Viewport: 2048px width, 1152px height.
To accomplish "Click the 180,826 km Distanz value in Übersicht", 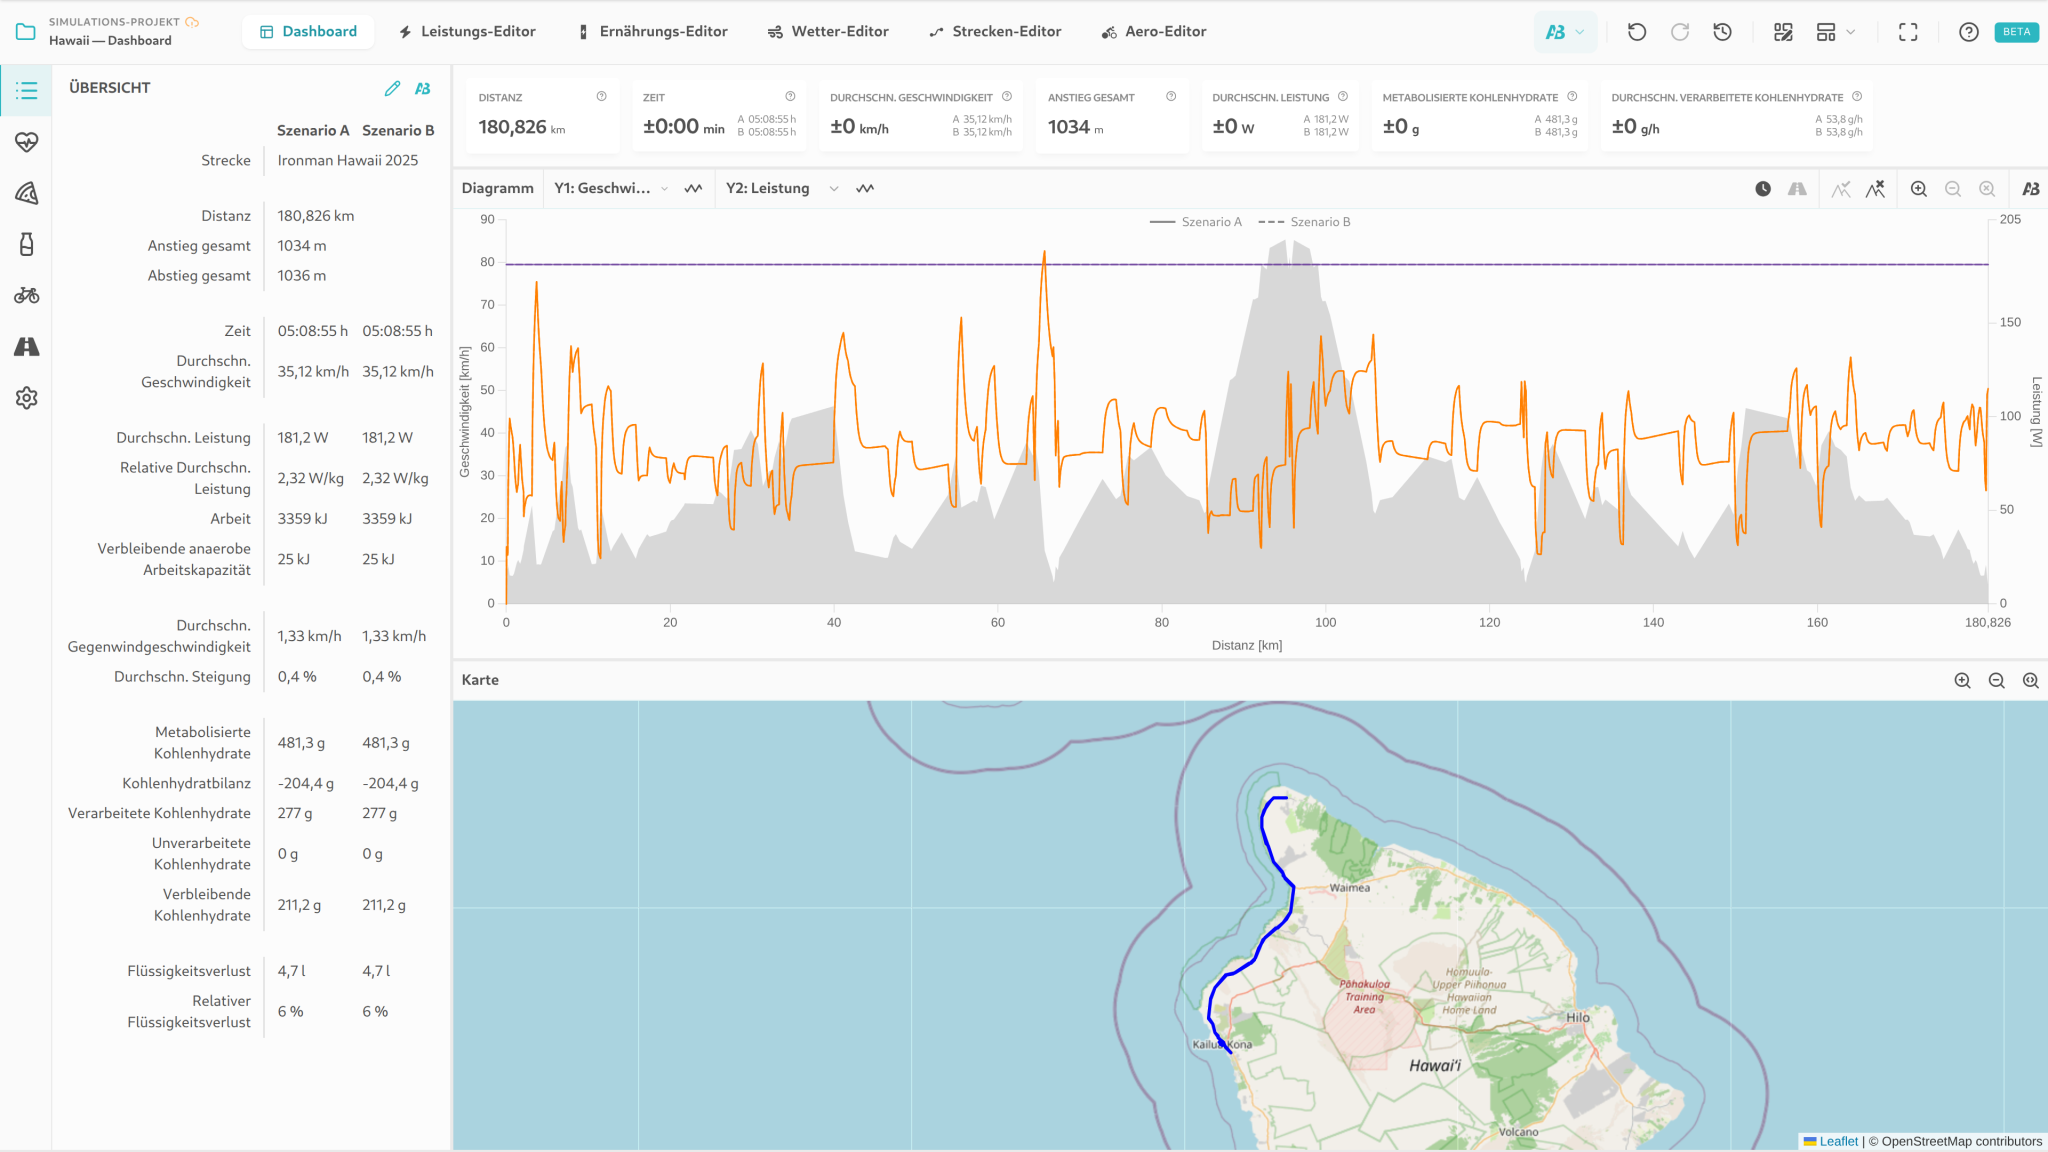I will 316,216.
